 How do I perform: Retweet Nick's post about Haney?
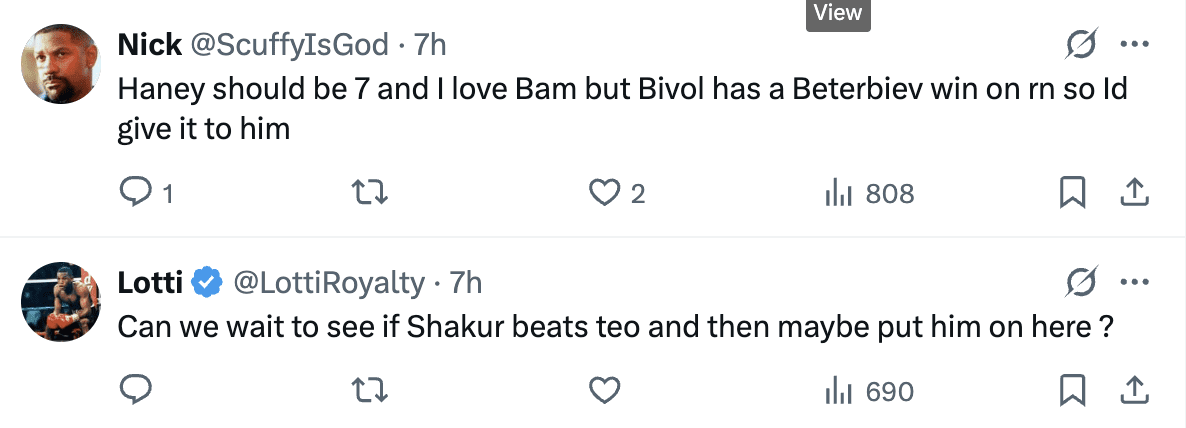[370, 193]
